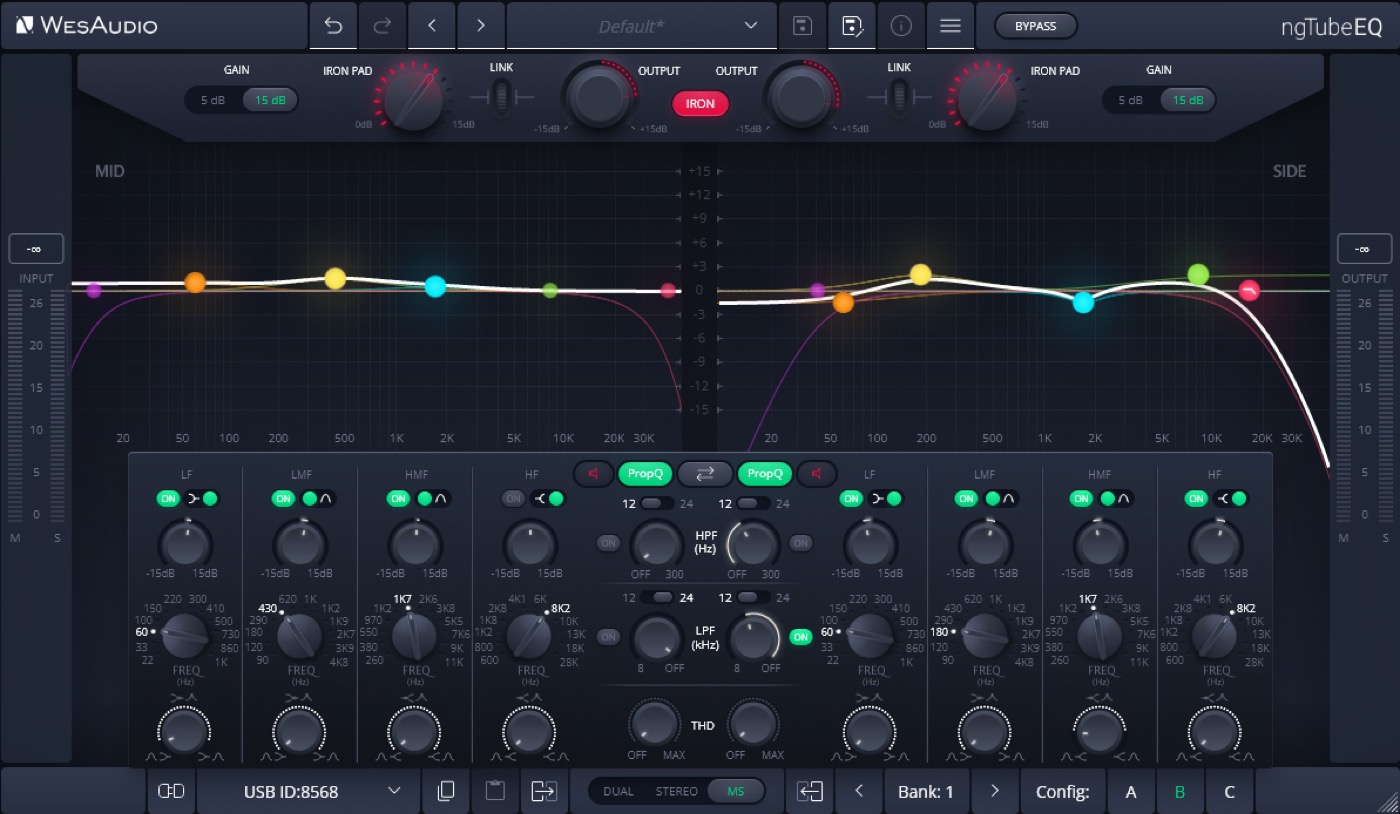Select Config C
Viewport: 1400px width, 814px height.
point(1229,792)
